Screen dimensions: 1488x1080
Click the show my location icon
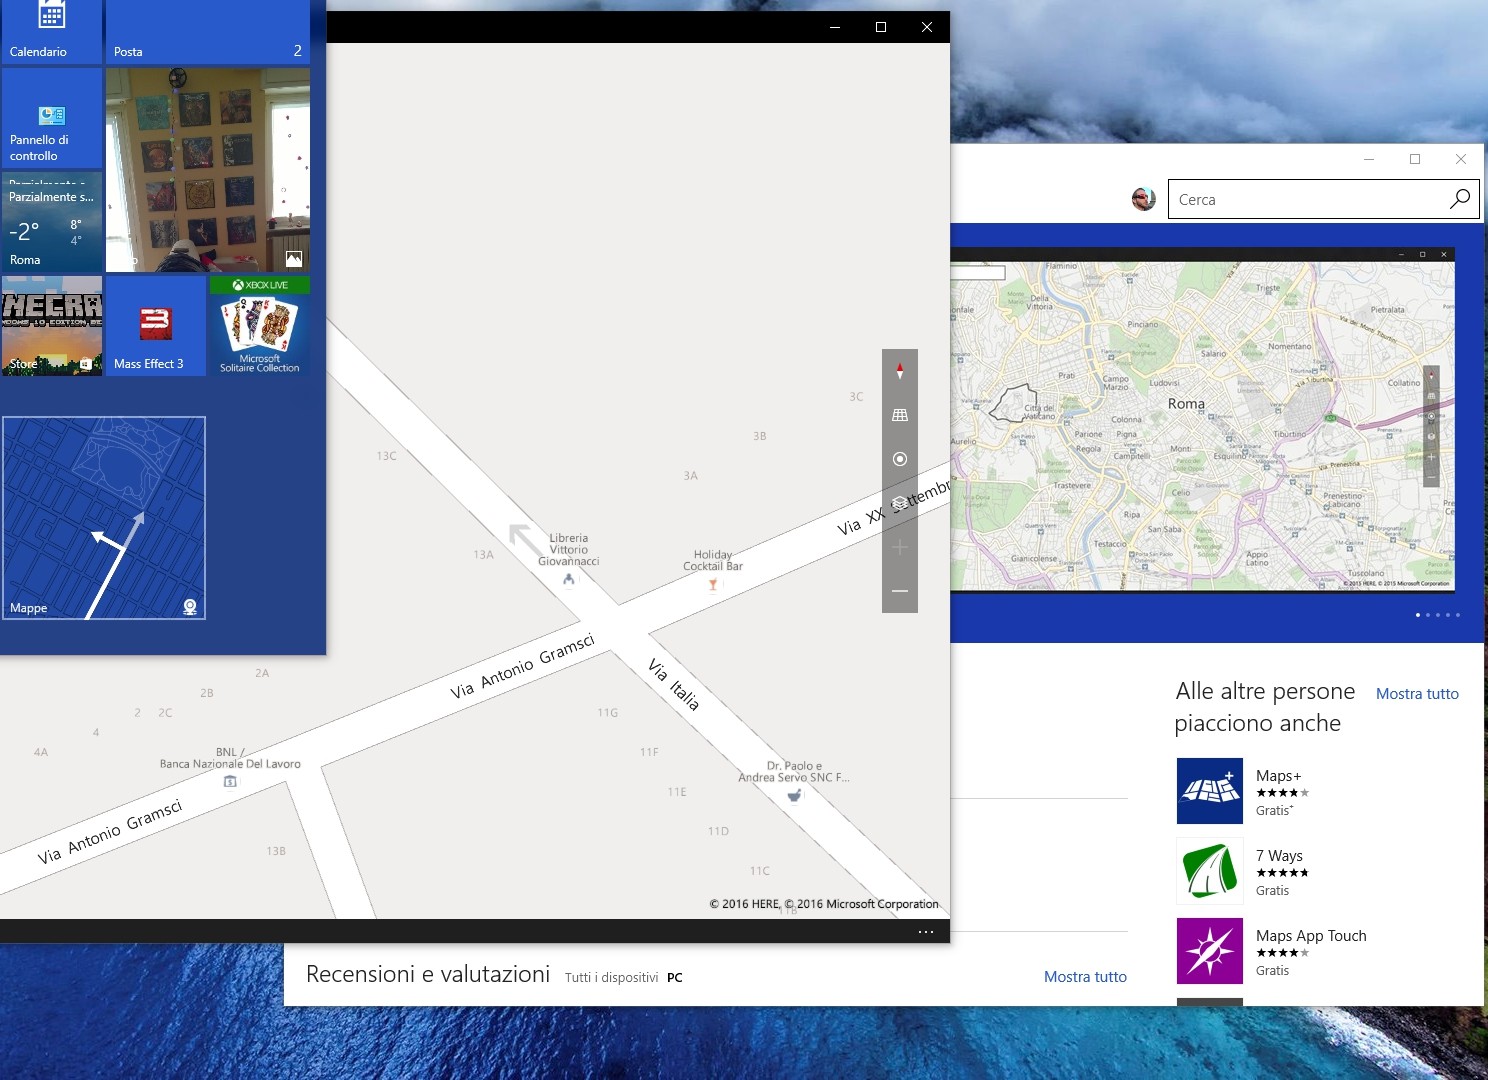click(899, 459)
